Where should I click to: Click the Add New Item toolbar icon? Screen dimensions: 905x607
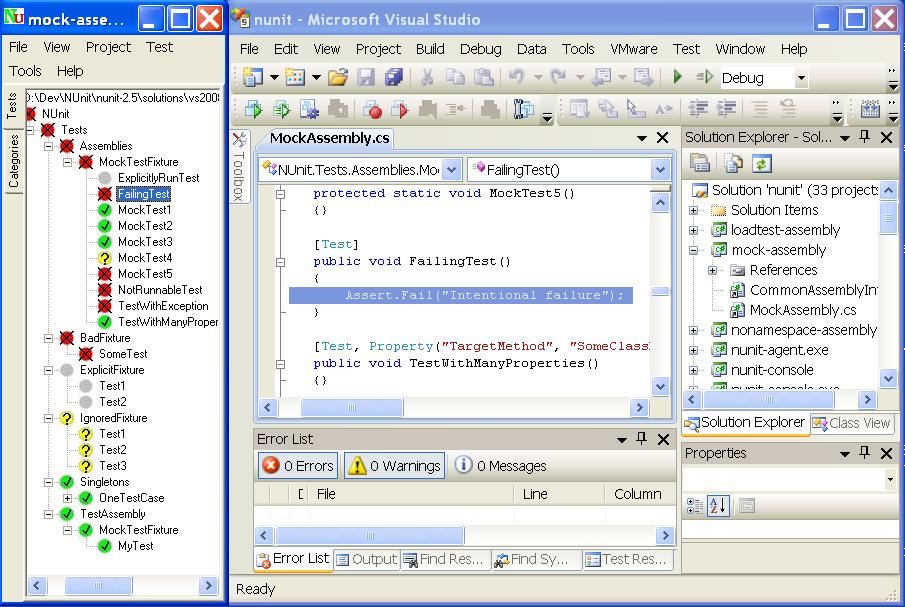point(294,77)
